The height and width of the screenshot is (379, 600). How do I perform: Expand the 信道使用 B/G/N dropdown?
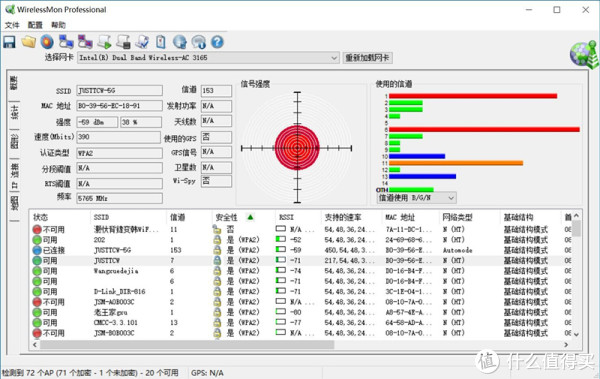click(417, 198)
